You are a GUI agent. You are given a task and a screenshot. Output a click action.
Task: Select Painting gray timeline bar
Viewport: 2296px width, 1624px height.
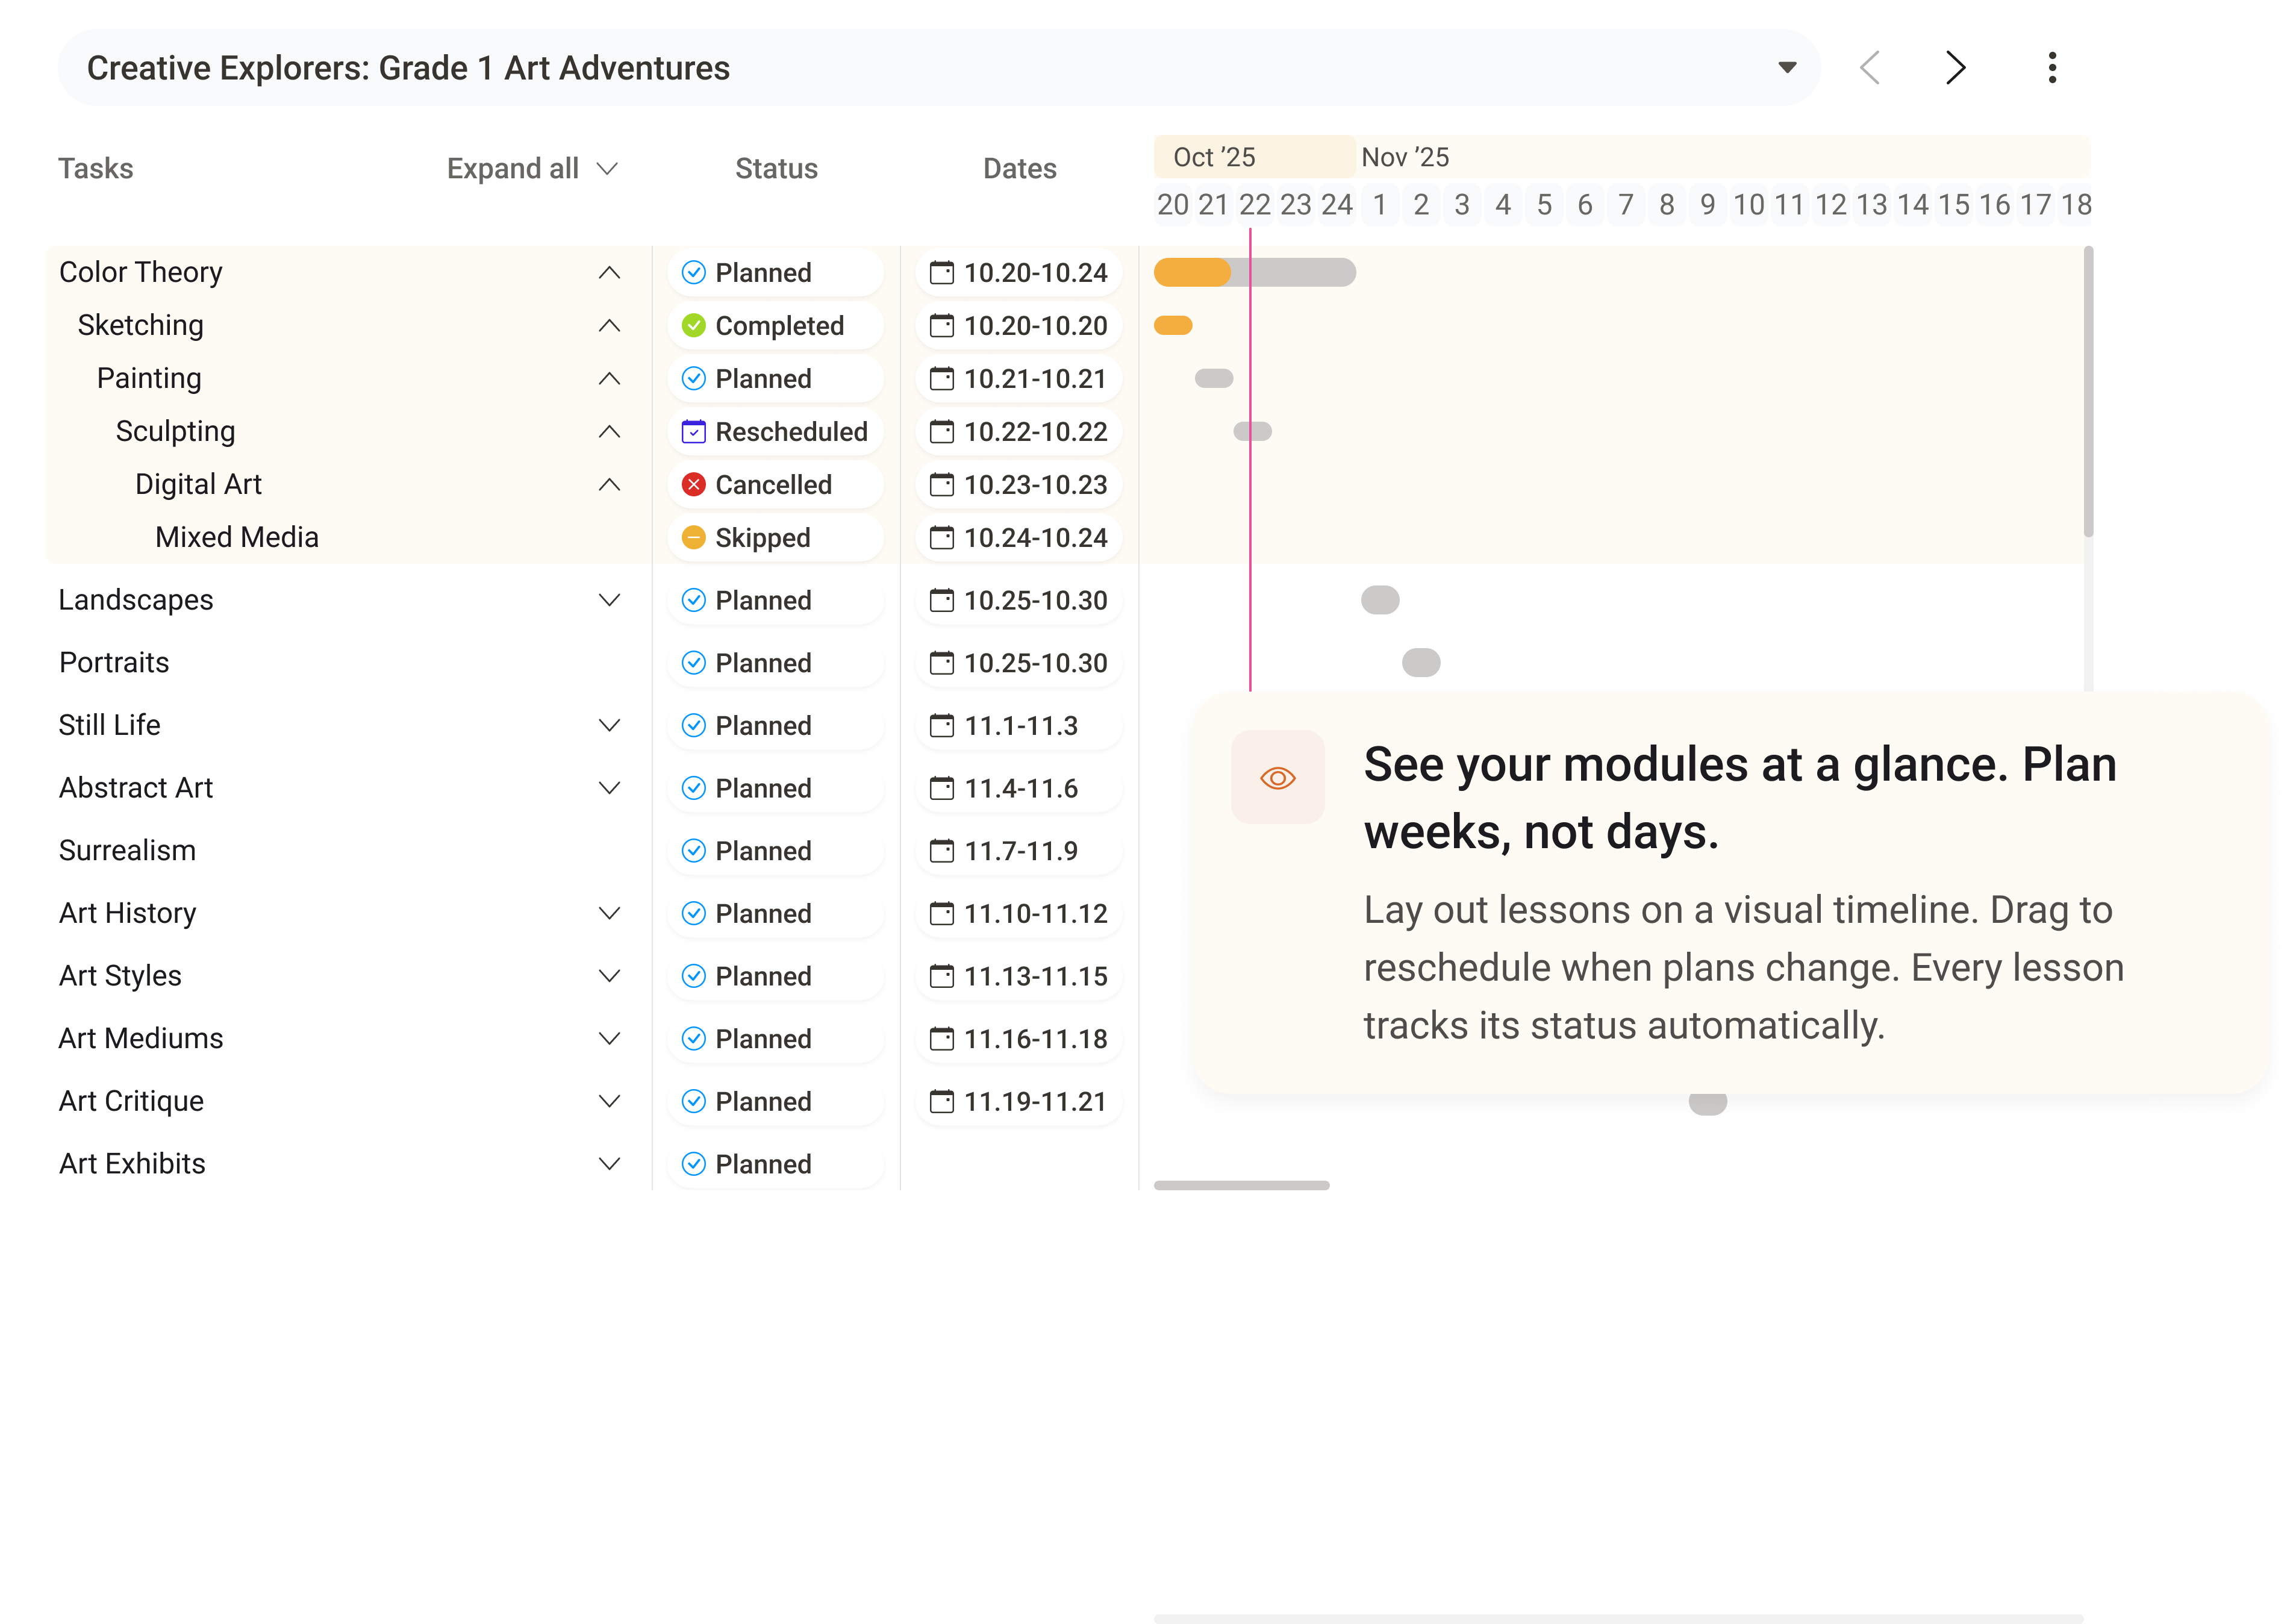click(x=1213, y=378)
